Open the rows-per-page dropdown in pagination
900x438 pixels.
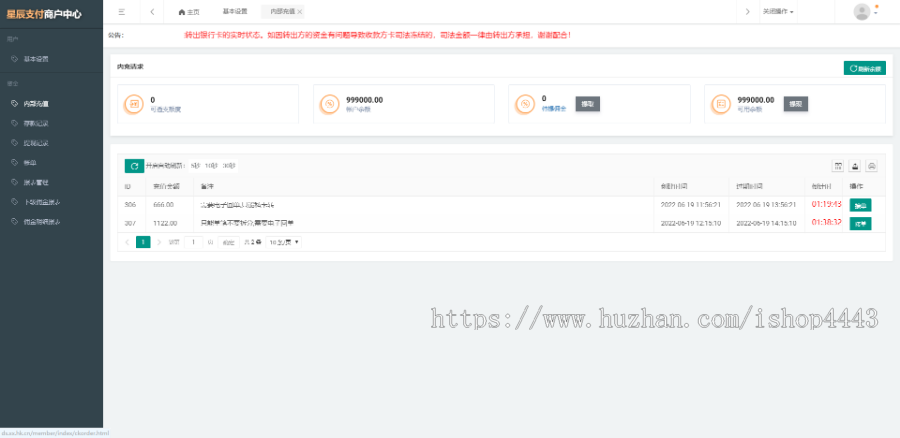(284, 242)
